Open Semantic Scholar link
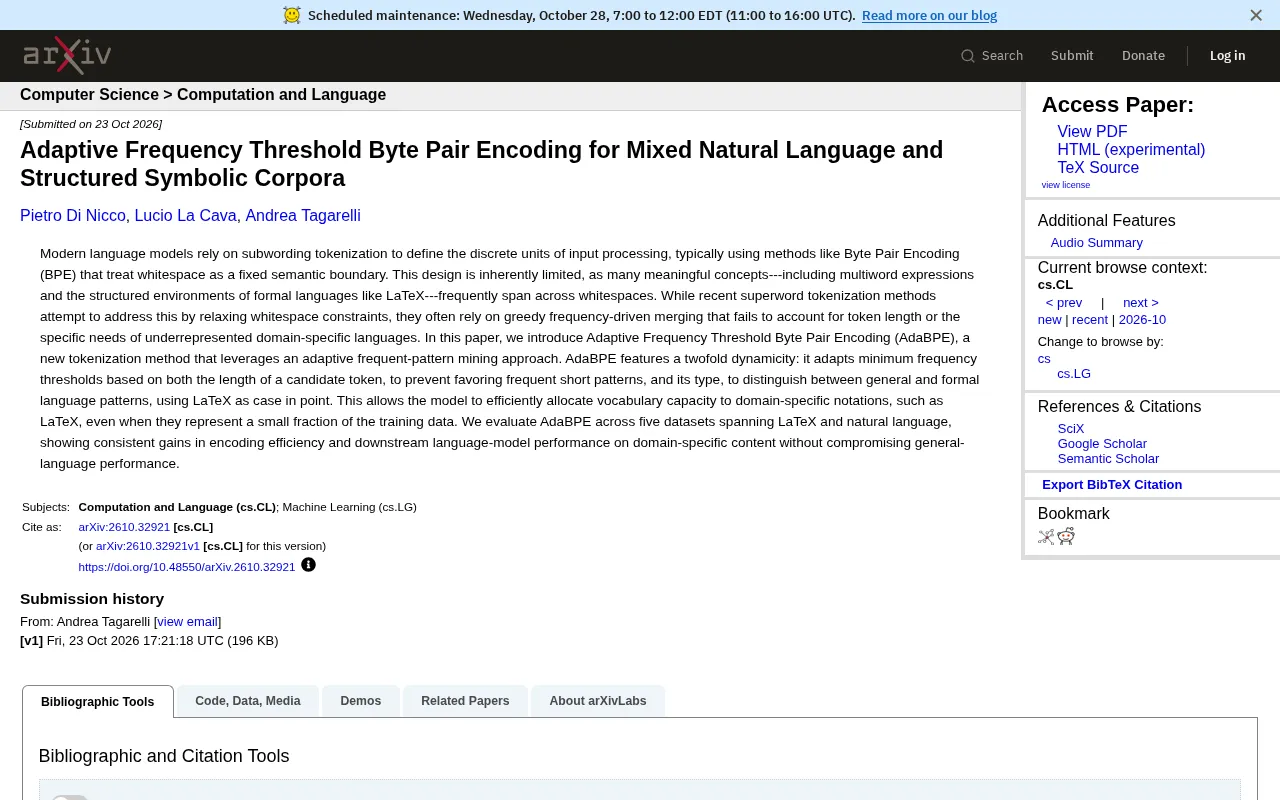Image resolution: width=1280 pixels, height=800 pixels. coord(1108,459)
